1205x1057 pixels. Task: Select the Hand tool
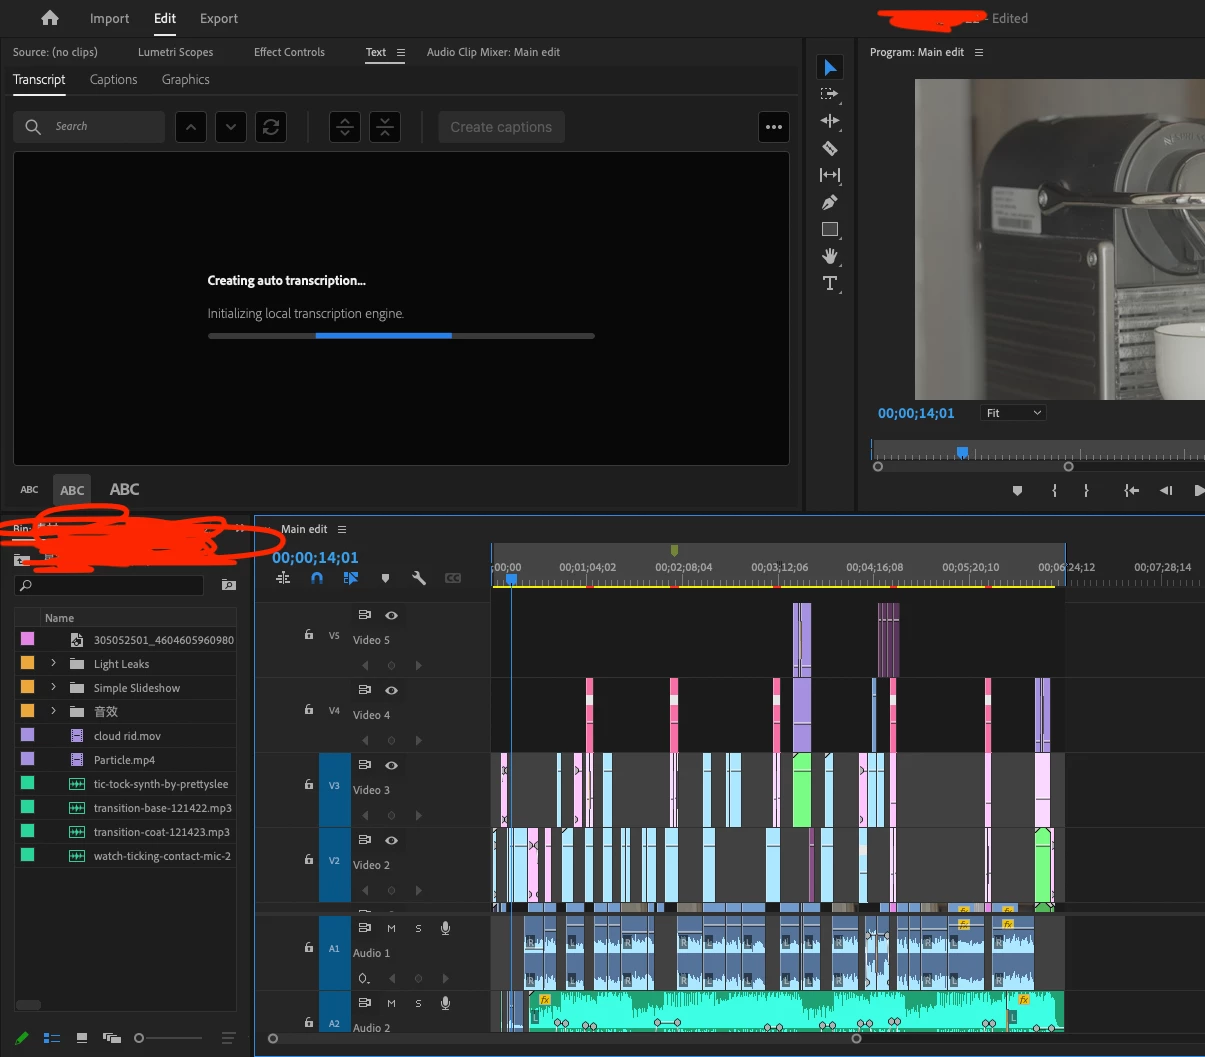coord(830,256)
